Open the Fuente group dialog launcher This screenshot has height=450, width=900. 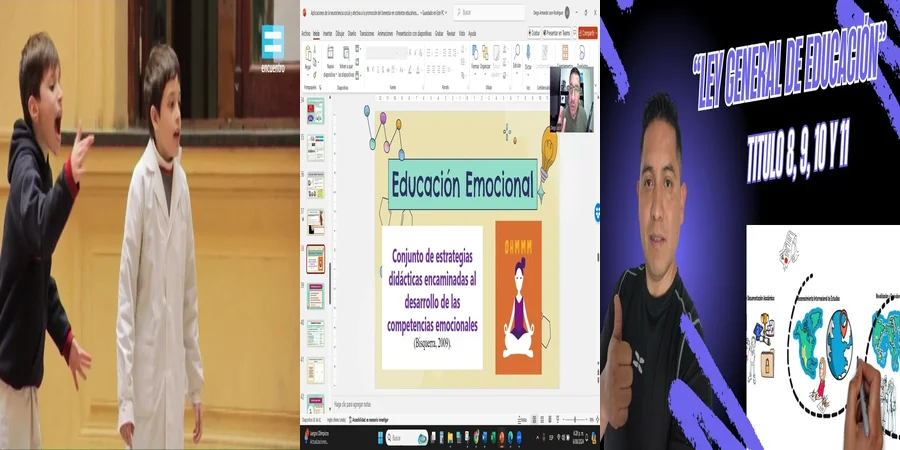pos(423,87)
